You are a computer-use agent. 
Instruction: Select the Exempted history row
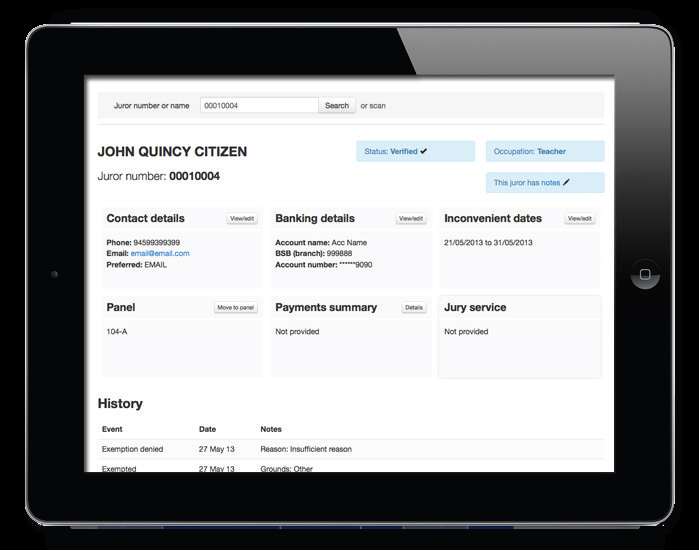[x=350, y=467]
